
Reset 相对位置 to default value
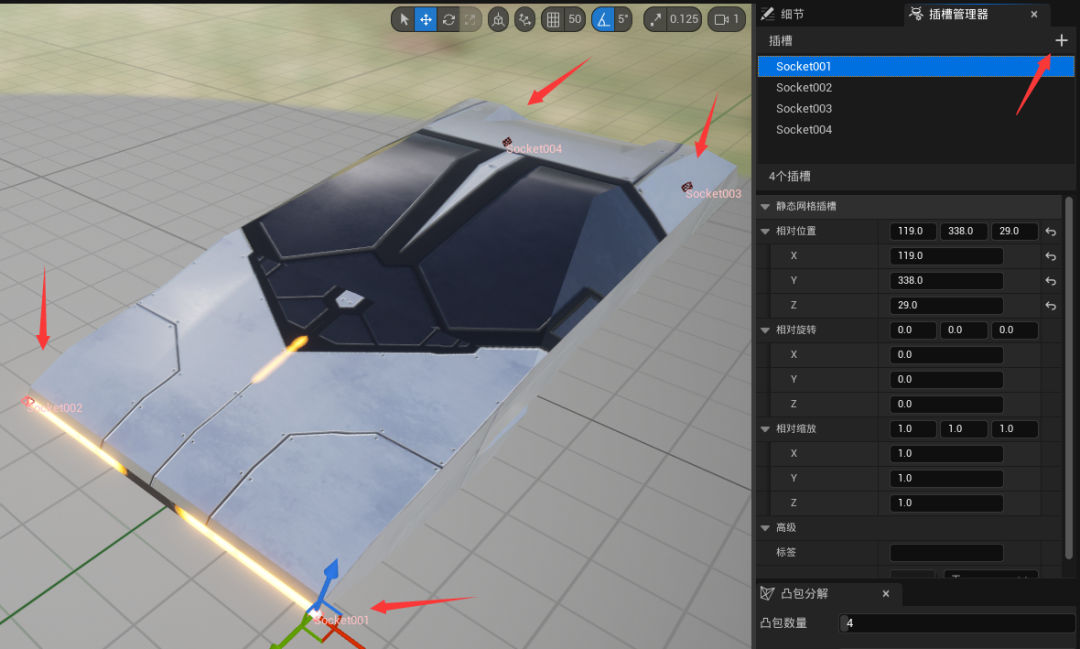click(x=1050, y=231)
